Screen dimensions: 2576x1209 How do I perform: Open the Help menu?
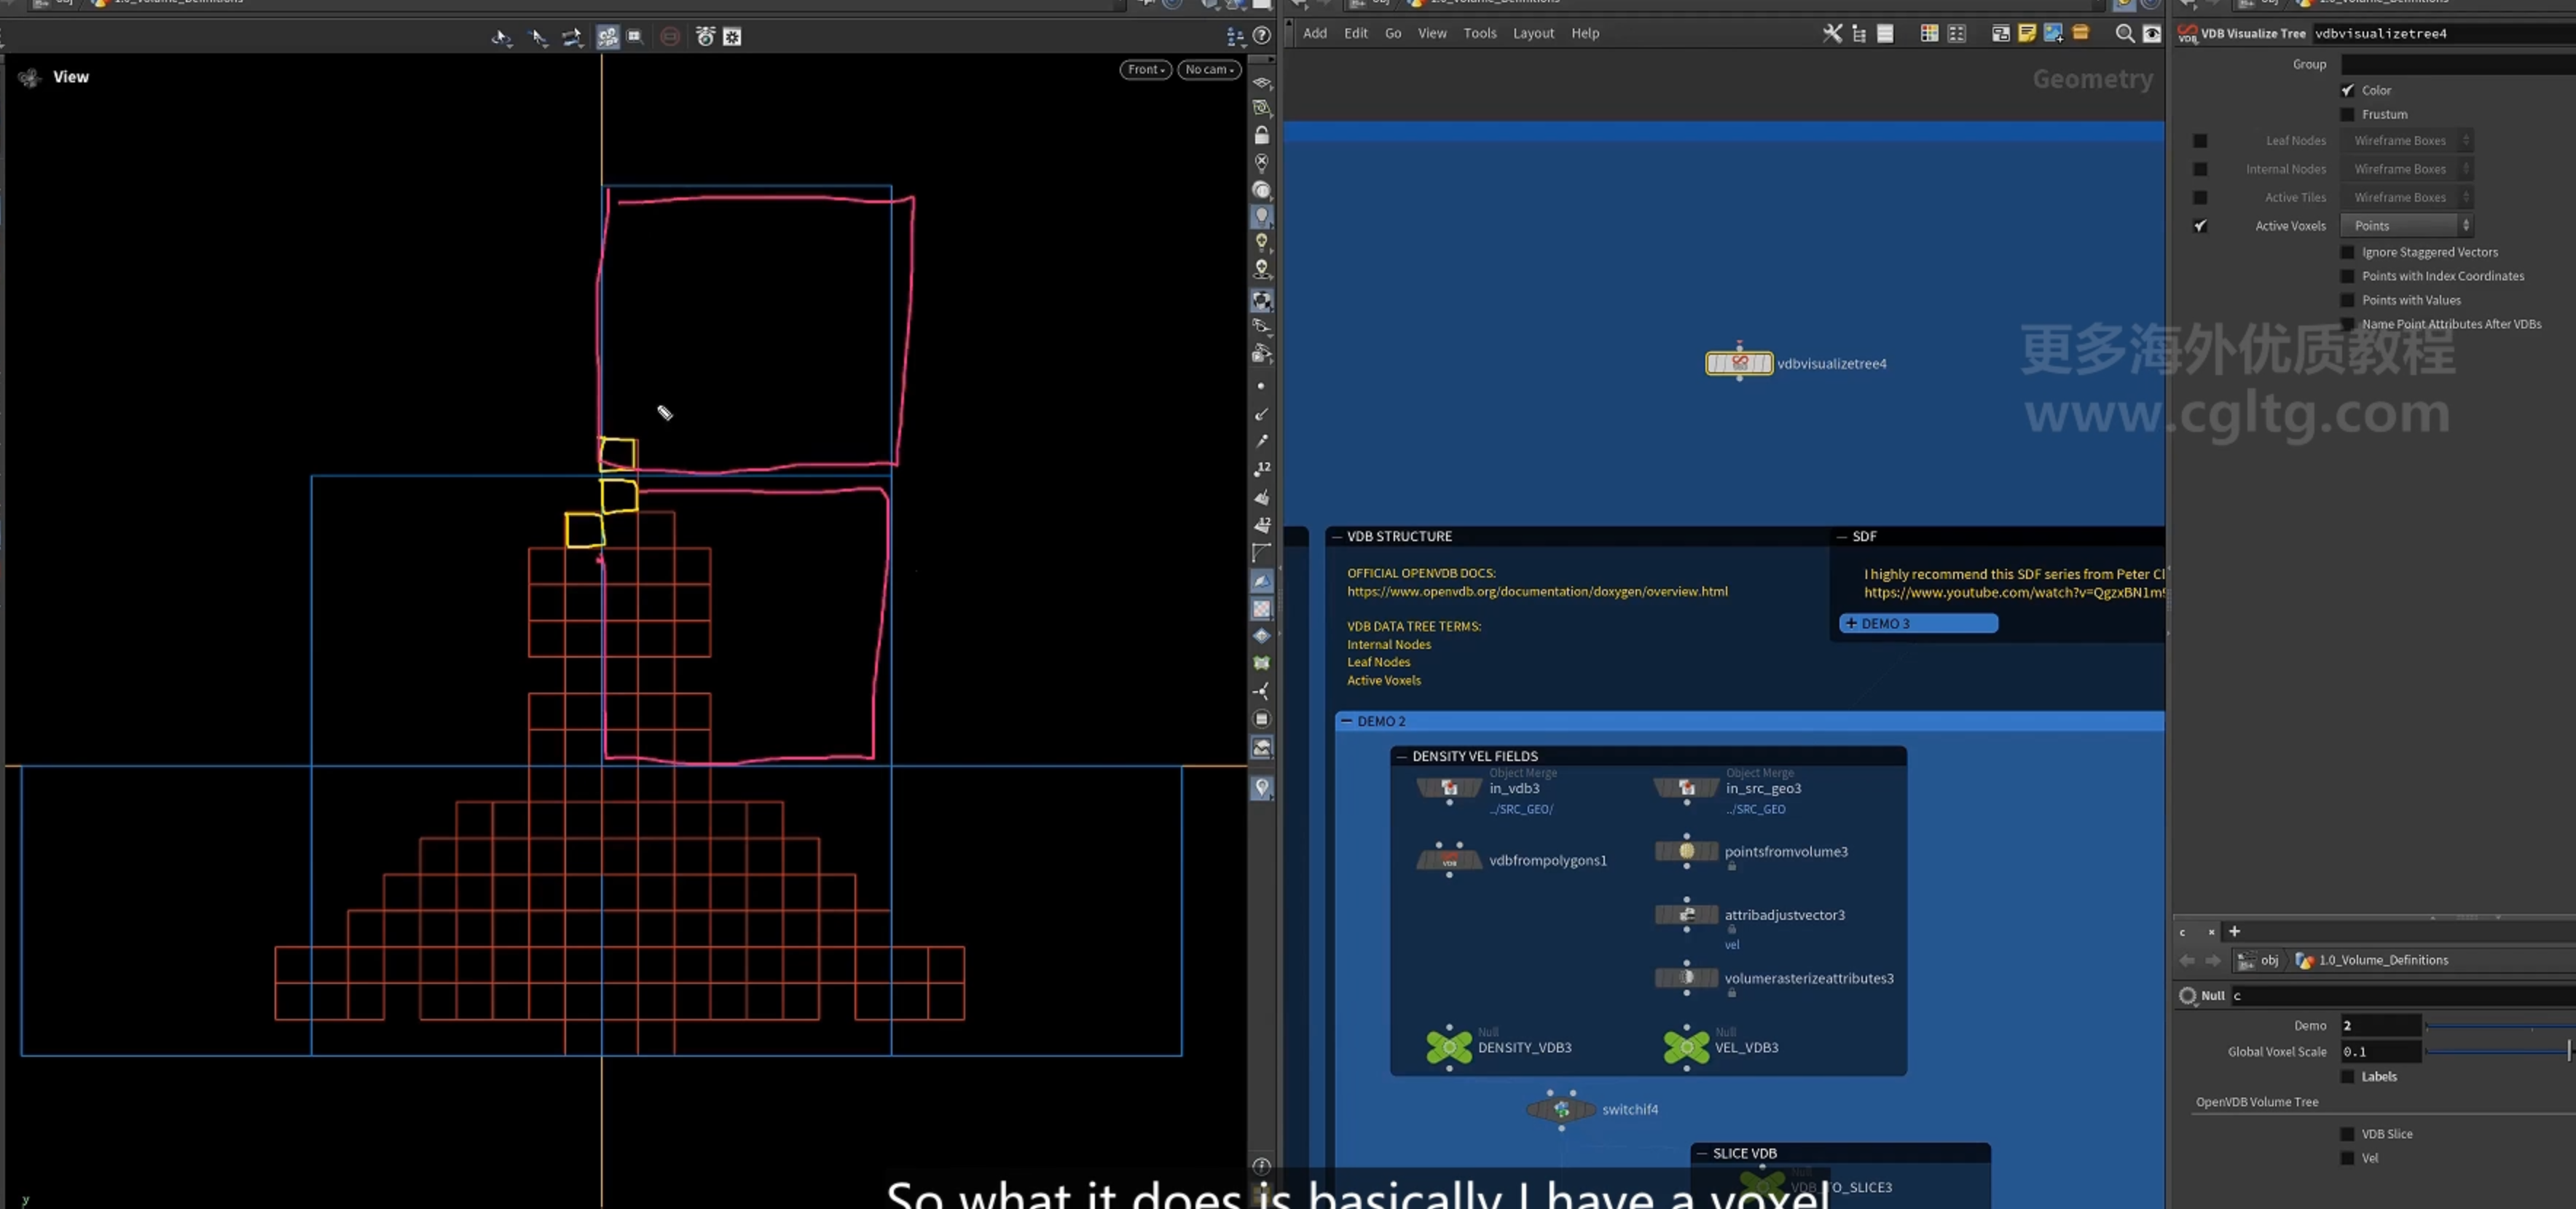tap(1584, 33)
